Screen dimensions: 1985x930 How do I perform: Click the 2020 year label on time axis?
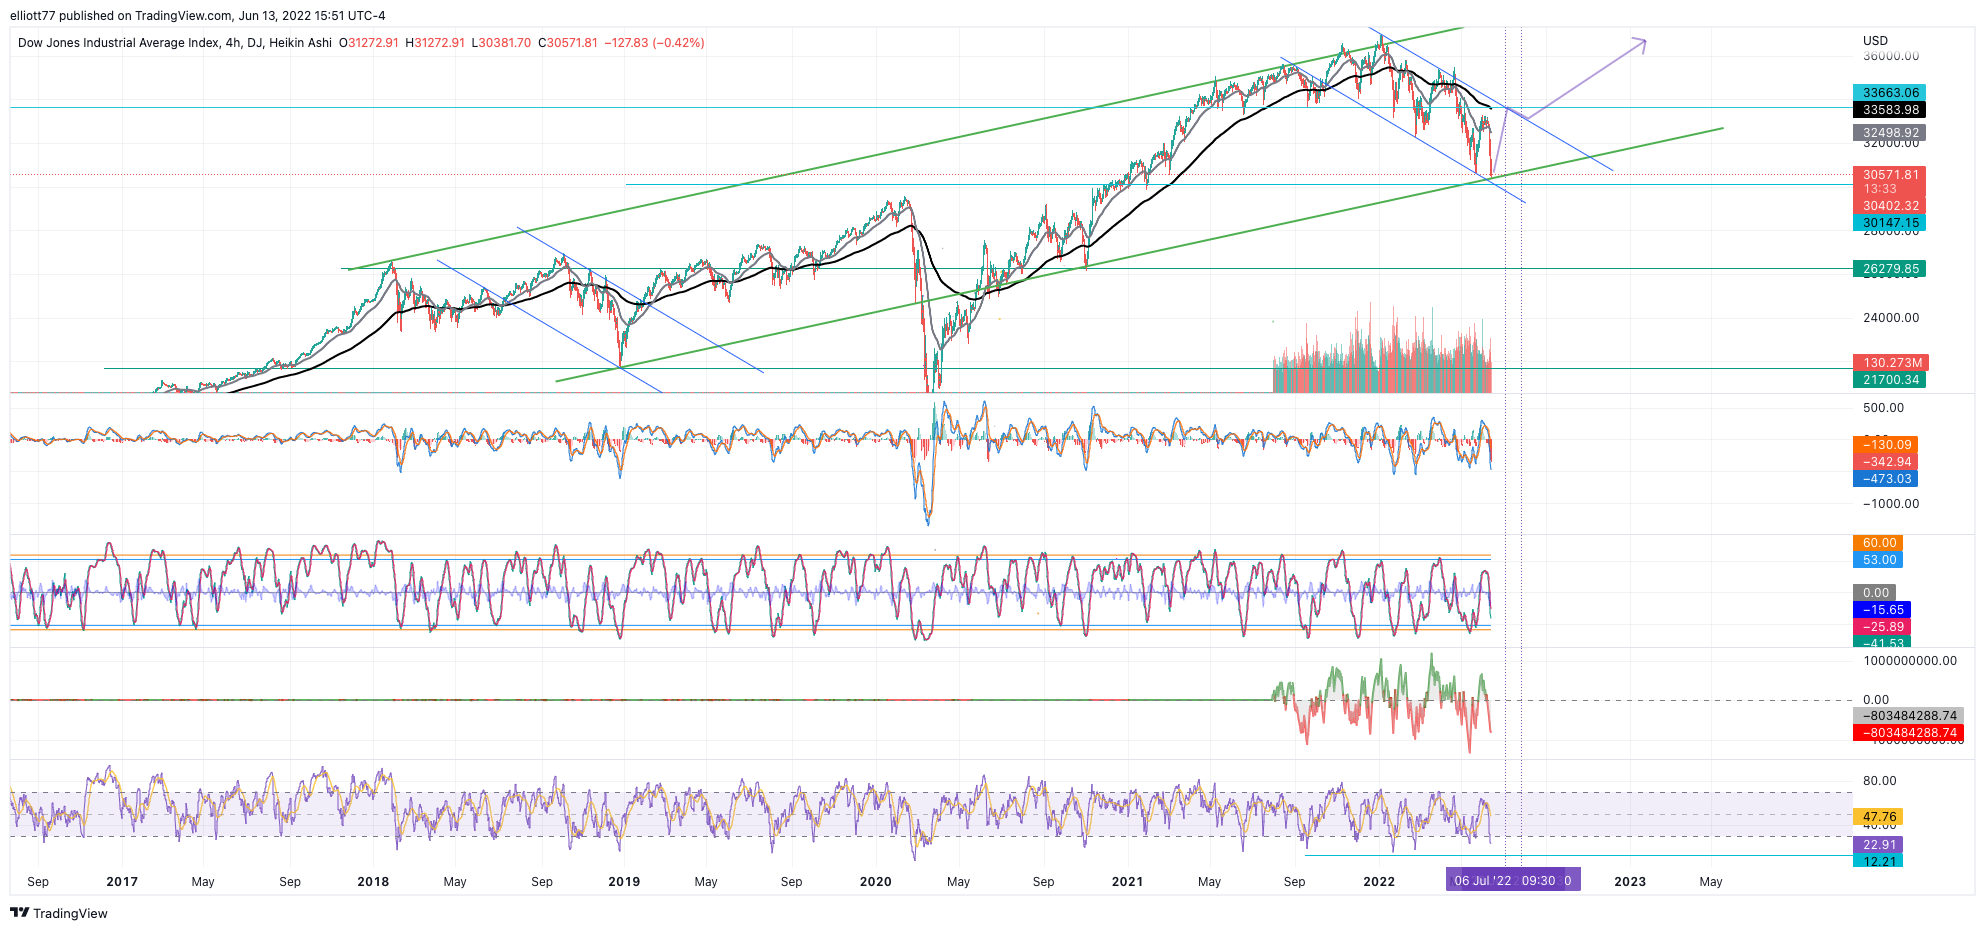tap(875, 882)
